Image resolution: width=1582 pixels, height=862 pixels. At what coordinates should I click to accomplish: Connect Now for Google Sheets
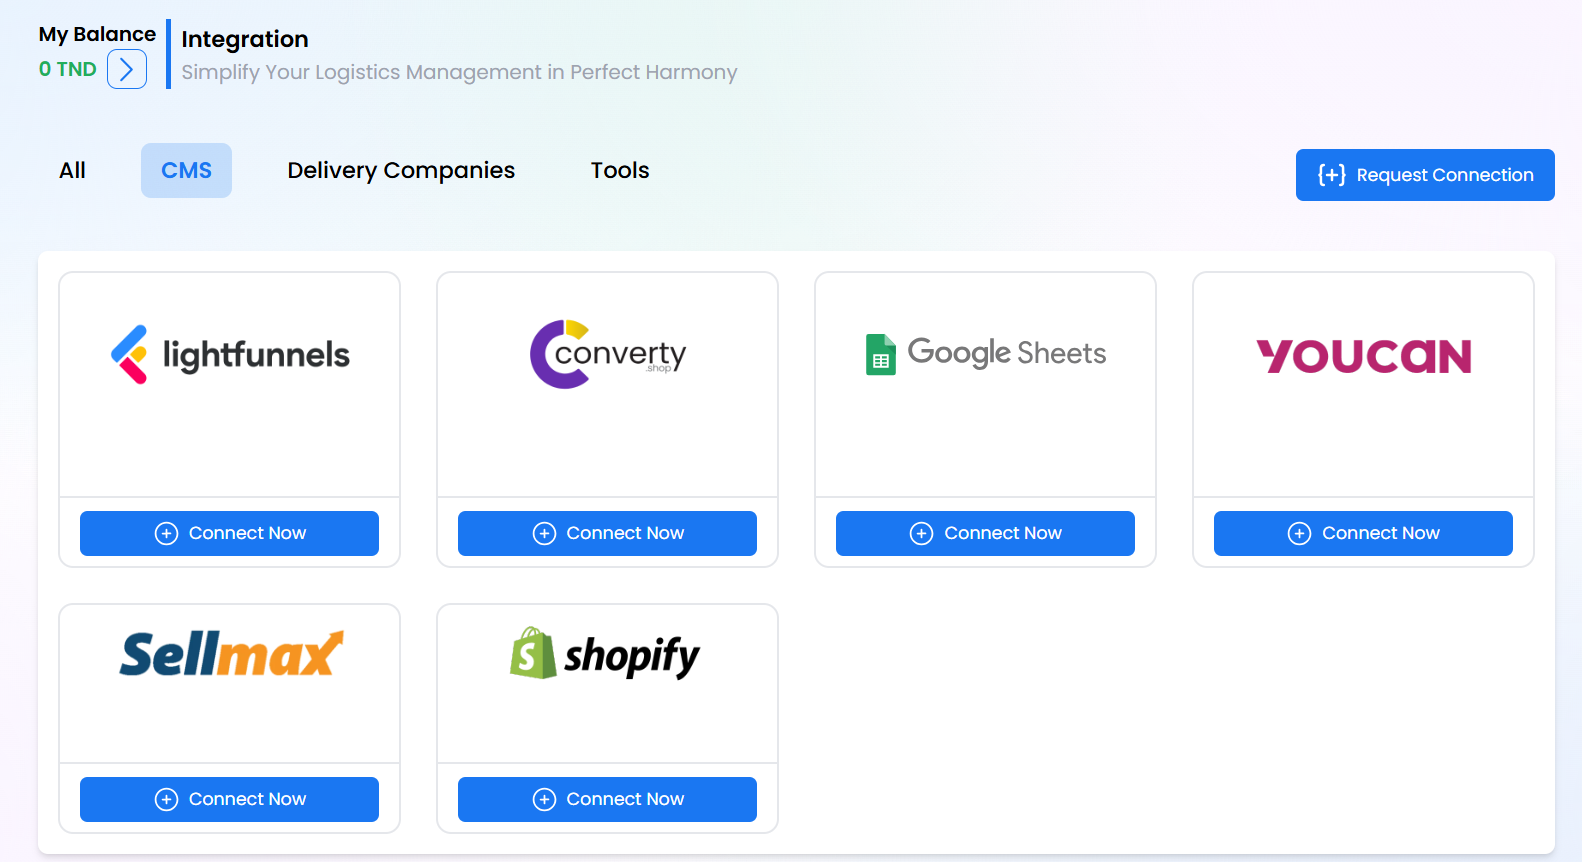point(985,533)
